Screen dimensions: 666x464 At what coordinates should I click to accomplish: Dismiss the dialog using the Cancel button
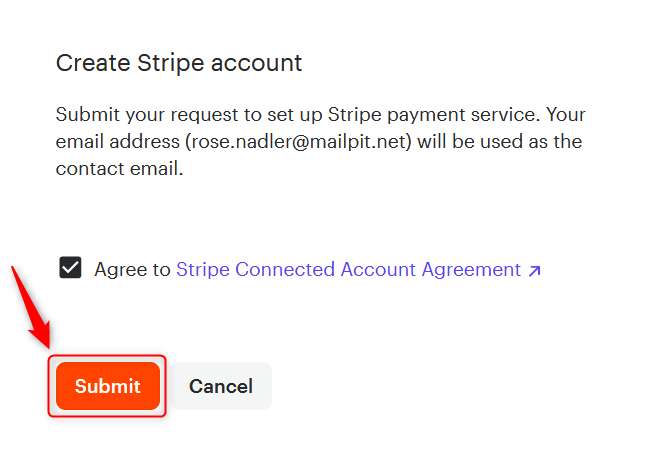pos(220,386)
